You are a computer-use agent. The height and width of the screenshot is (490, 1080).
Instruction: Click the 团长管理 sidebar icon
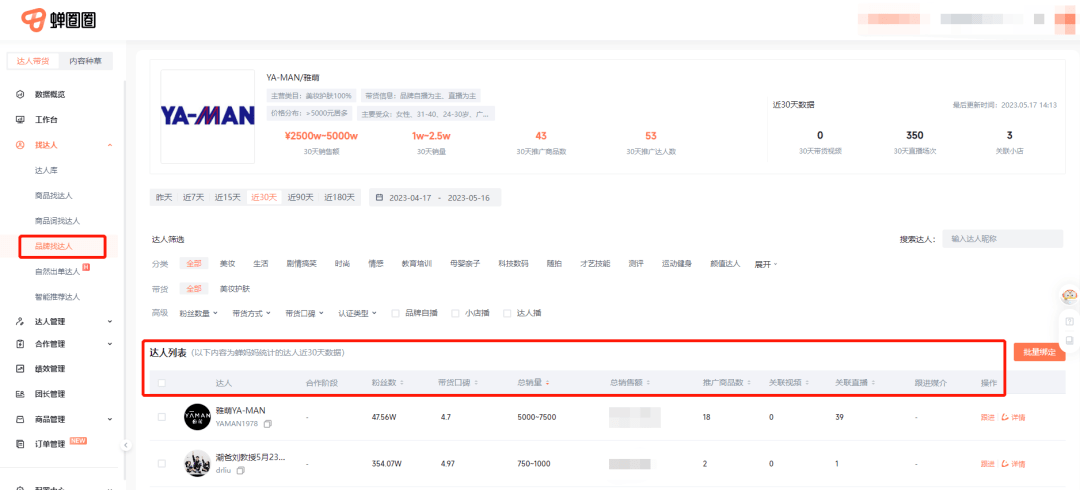click(21, 394)
